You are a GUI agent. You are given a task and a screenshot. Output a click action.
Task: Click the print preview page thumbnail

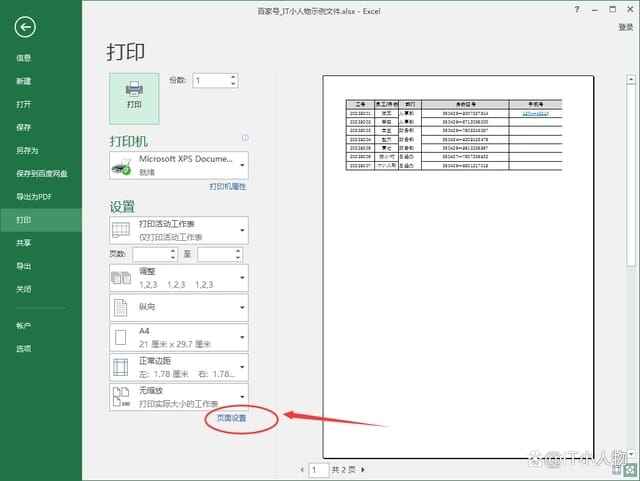[x=458, y=267]
